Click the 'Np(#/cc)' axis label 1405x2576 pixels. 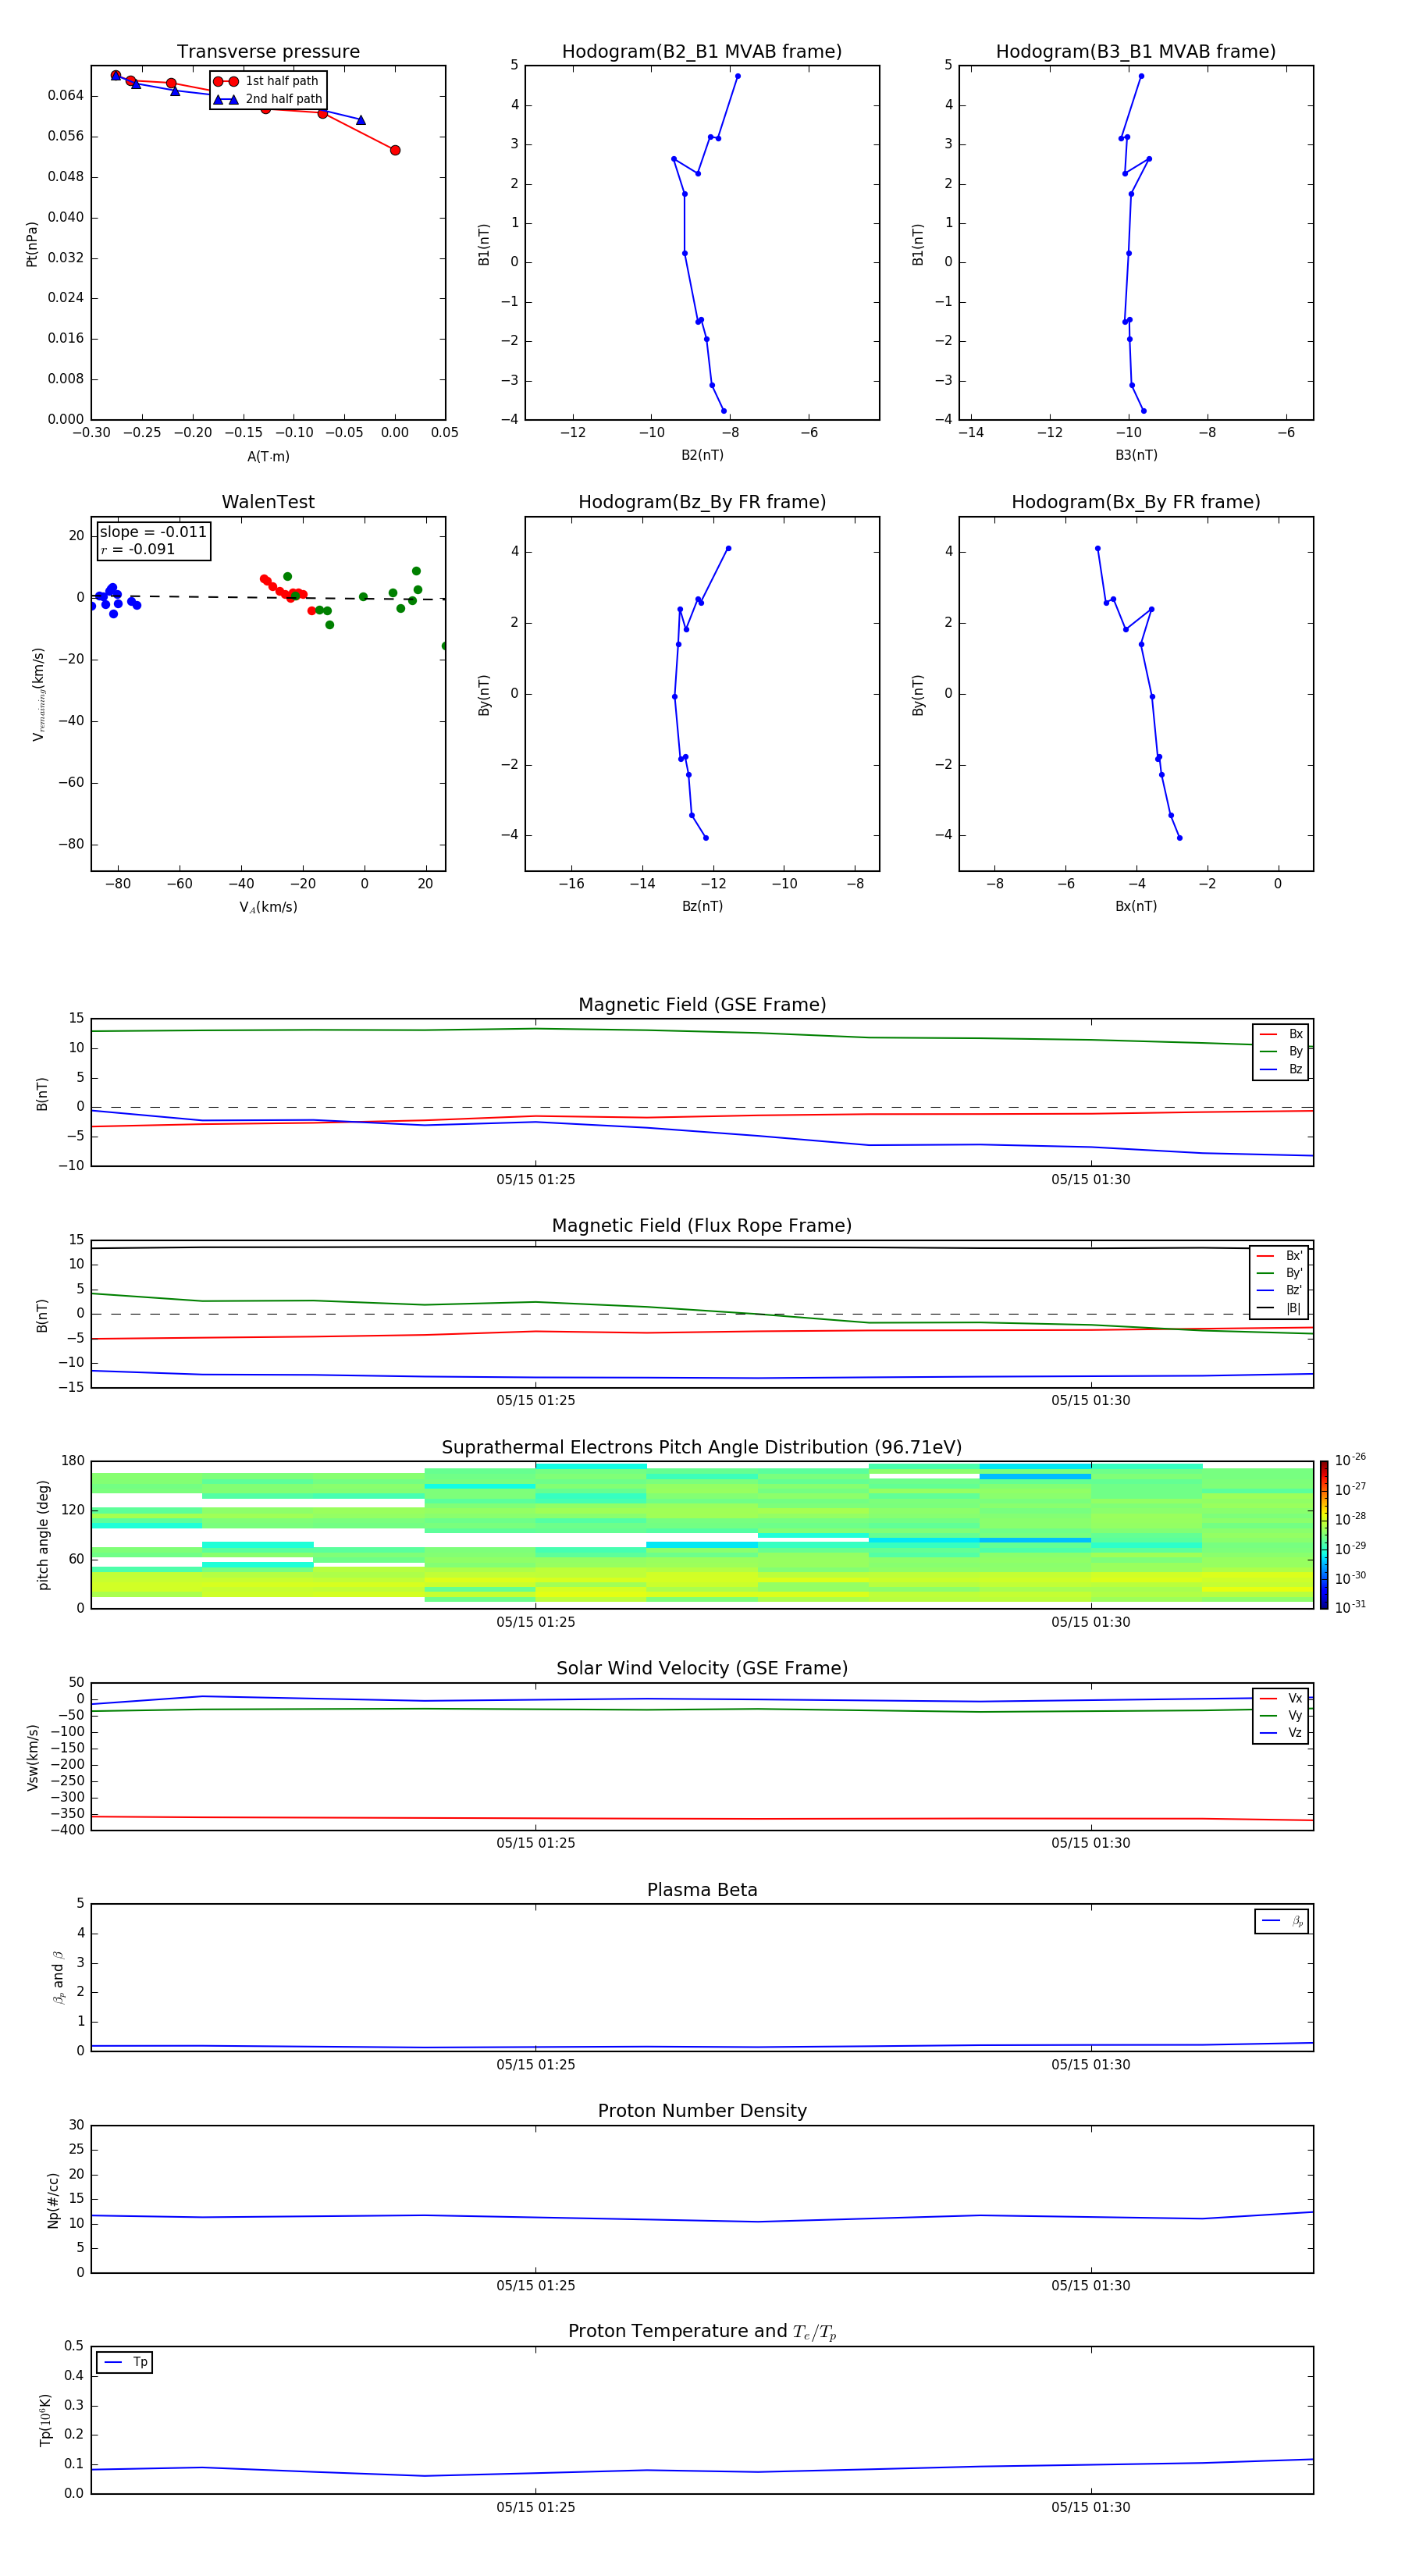click(x=53, y=2200)
